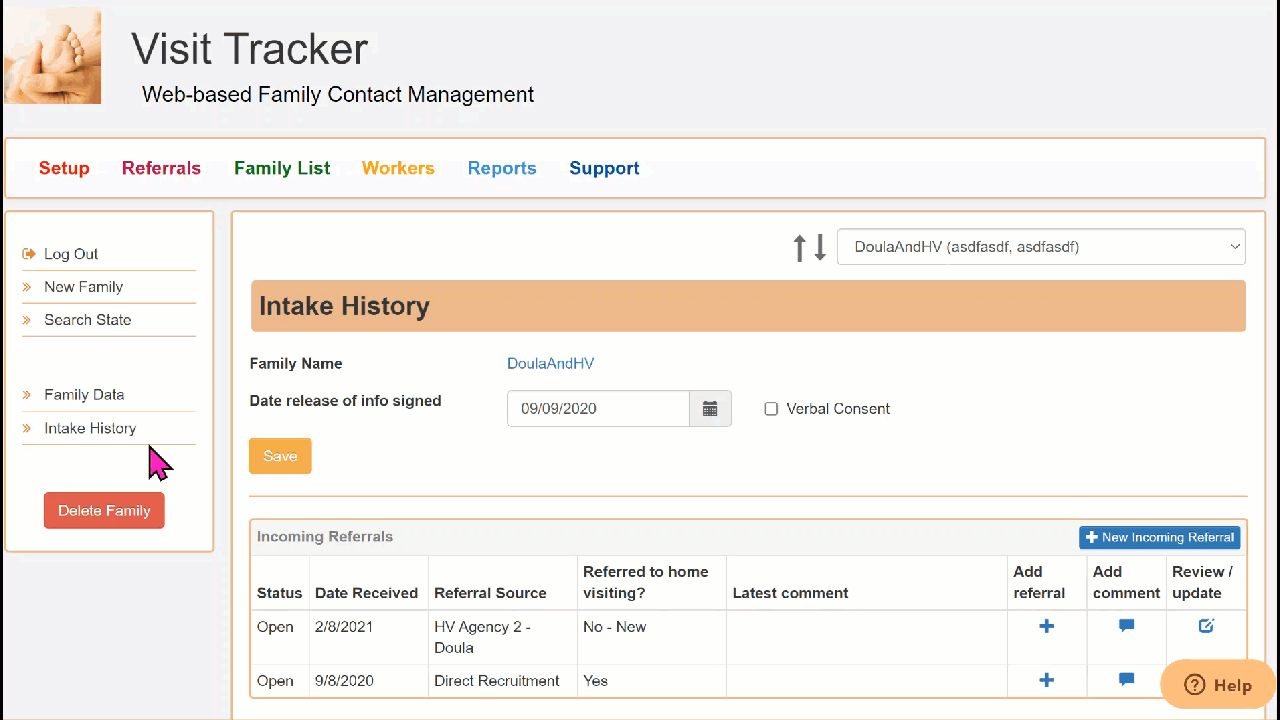The width and height of the screenshot is (1280, 720).
Task: Click the up-down sort arrows icon
Action: coord(809,247)
